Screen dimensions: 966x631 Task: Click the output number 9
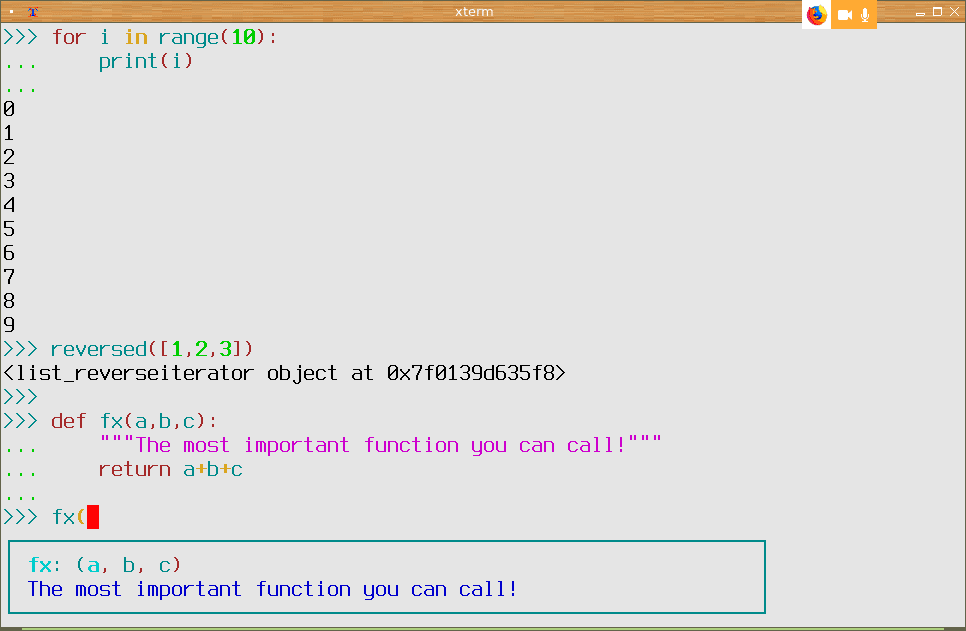point(9,325)
